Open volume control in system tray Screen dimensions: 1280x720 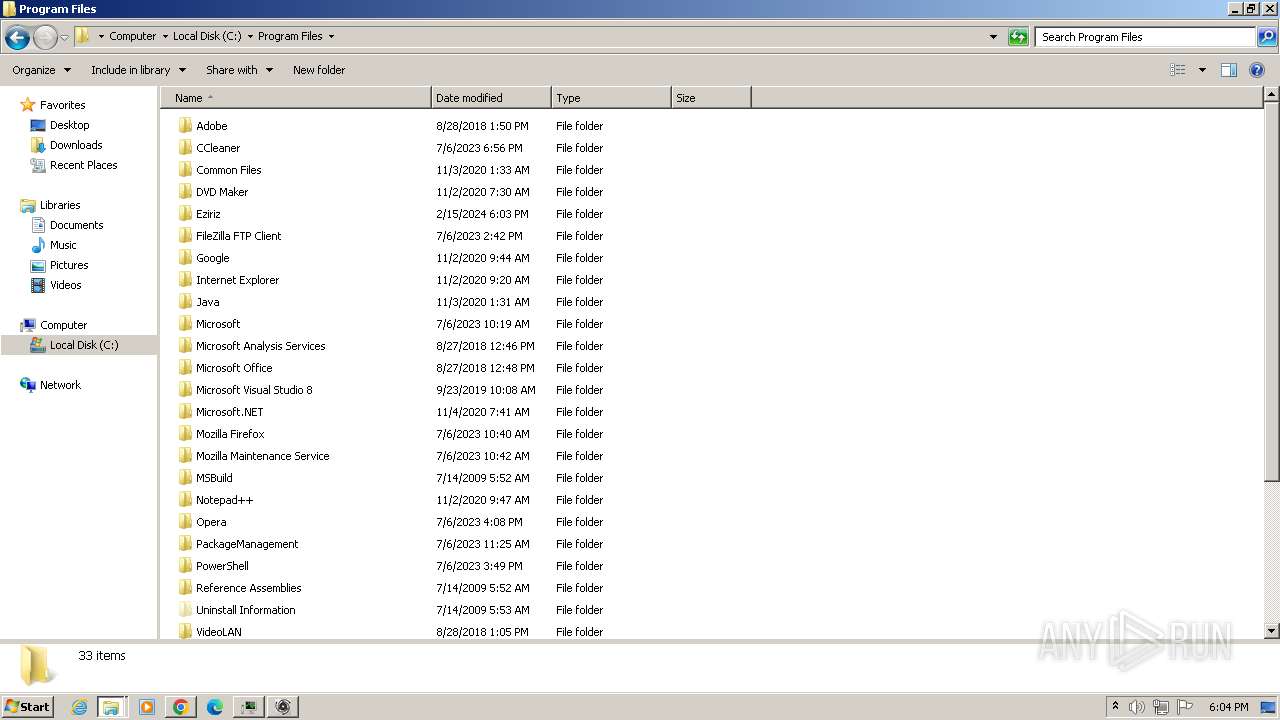coord(1137,707)
